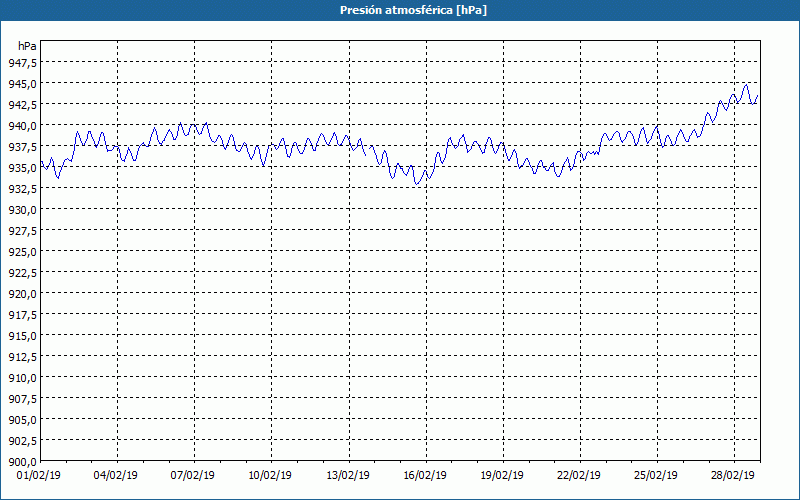Click the gap in curve after 13/02/19
The image size is (800, 500).
pos(368,151)
